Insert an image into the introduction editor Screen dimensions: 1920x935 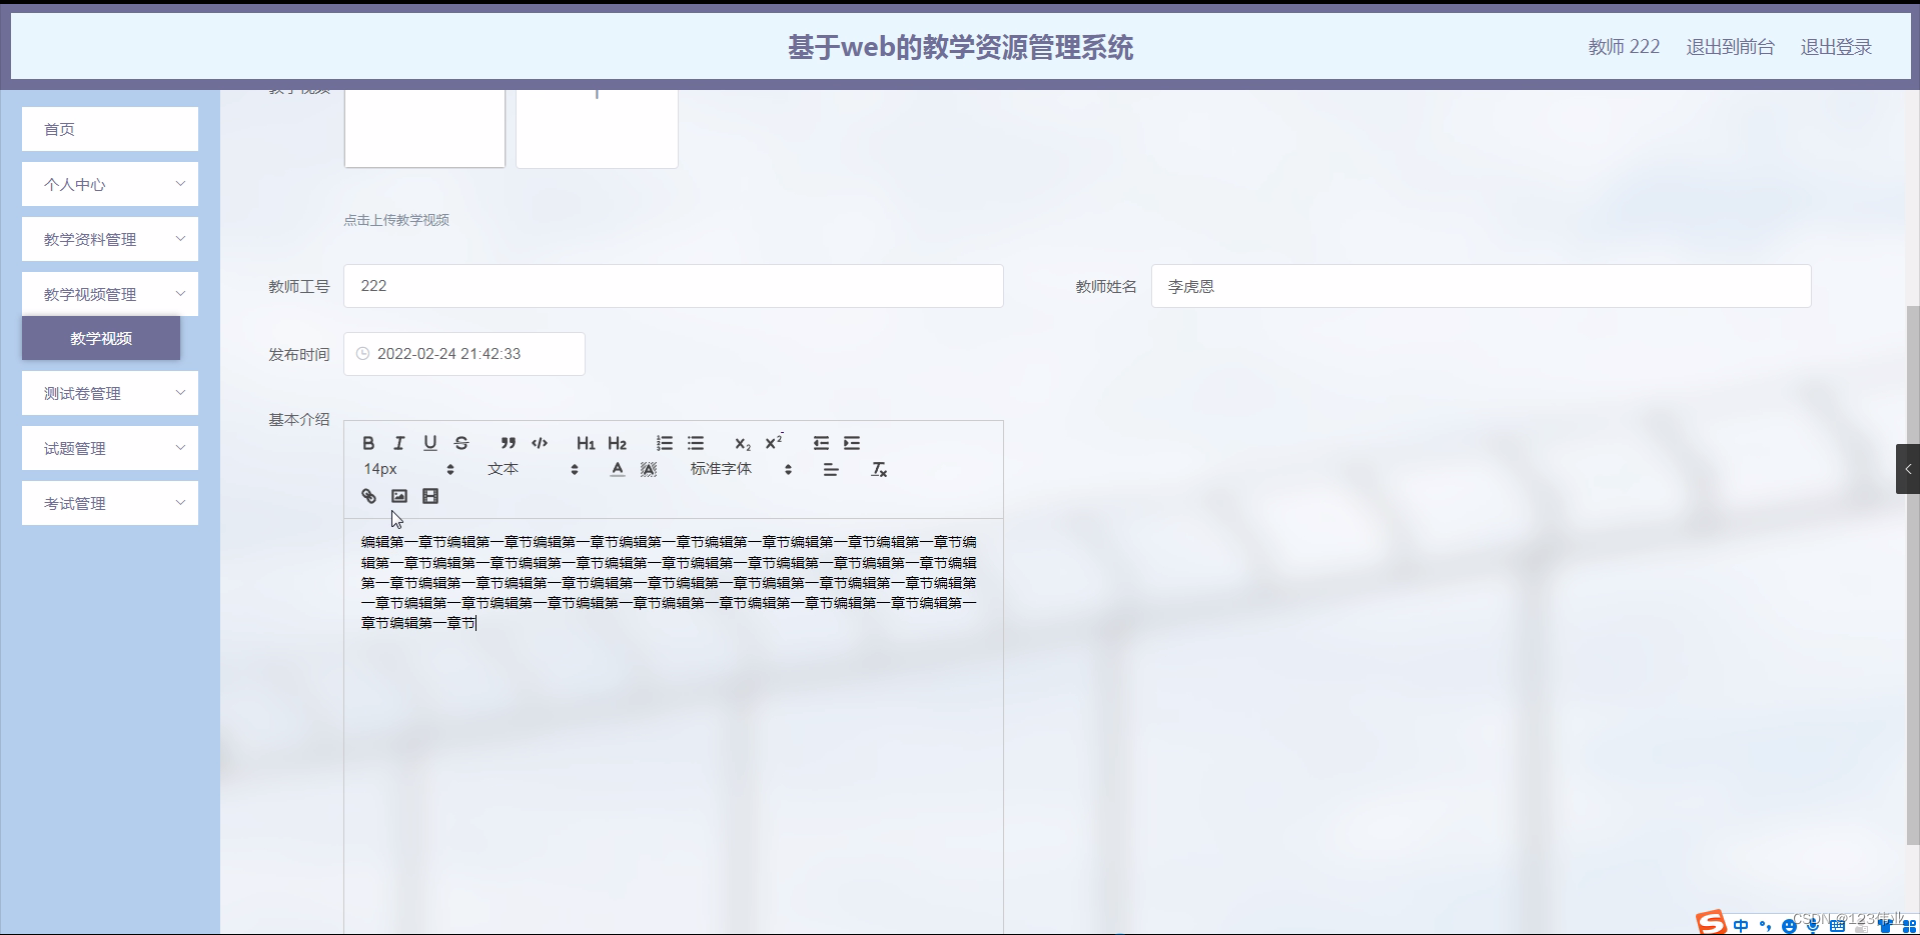tap(399, 495)
